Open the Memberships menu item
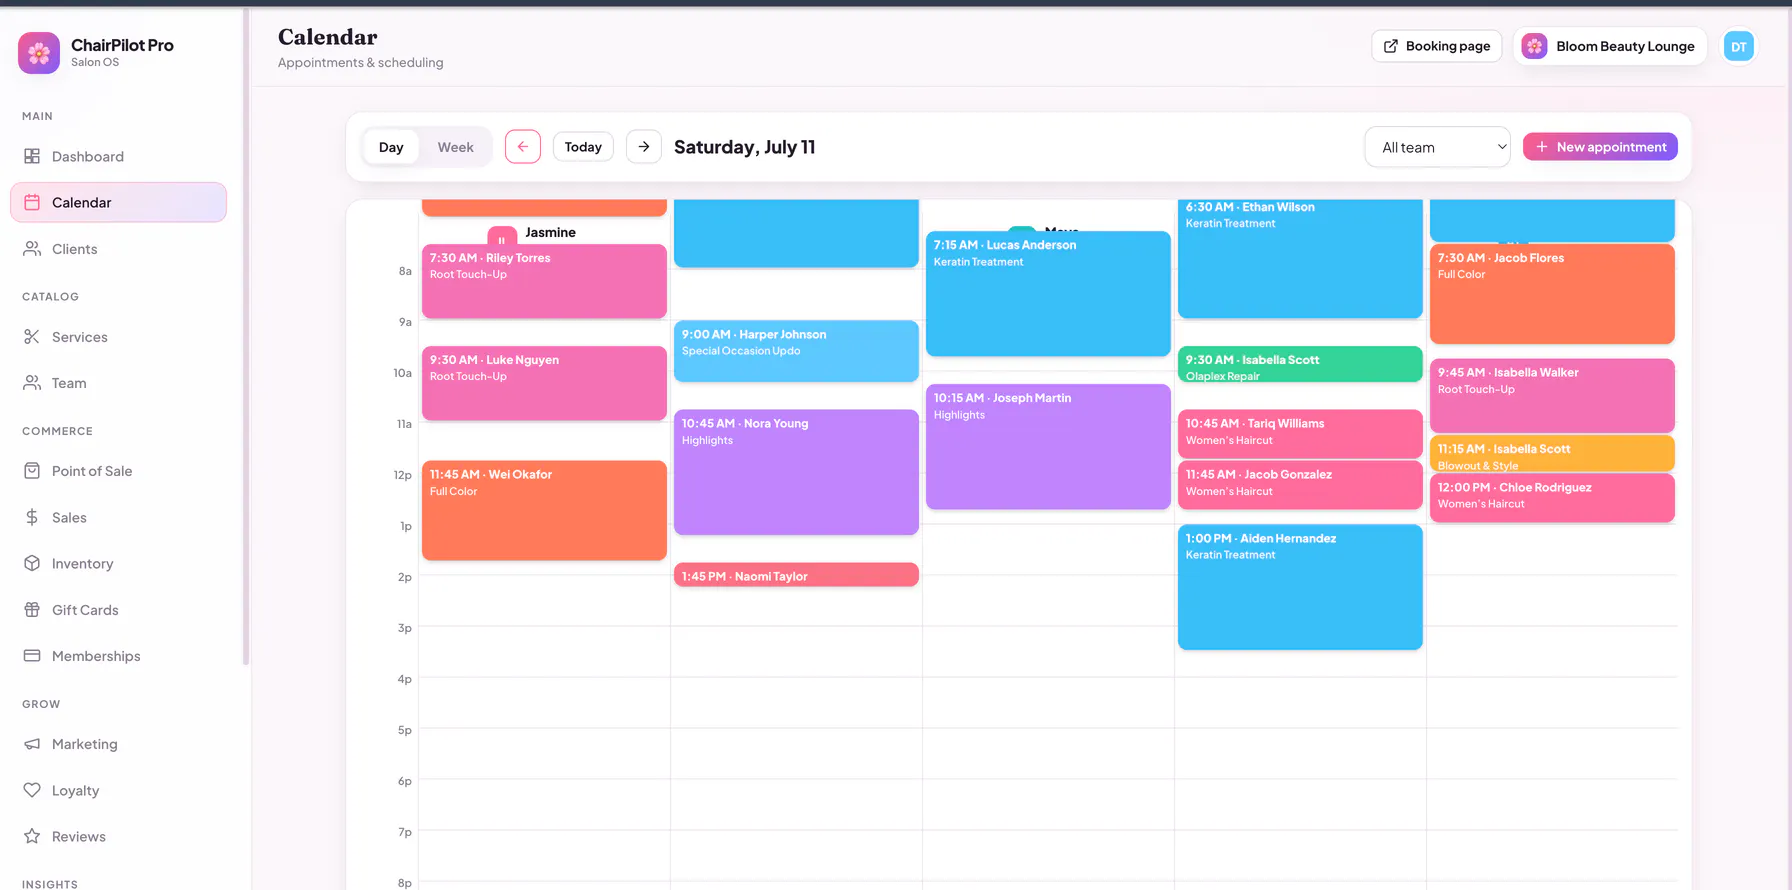The image size is (1792, 890). tap(118, 656)
